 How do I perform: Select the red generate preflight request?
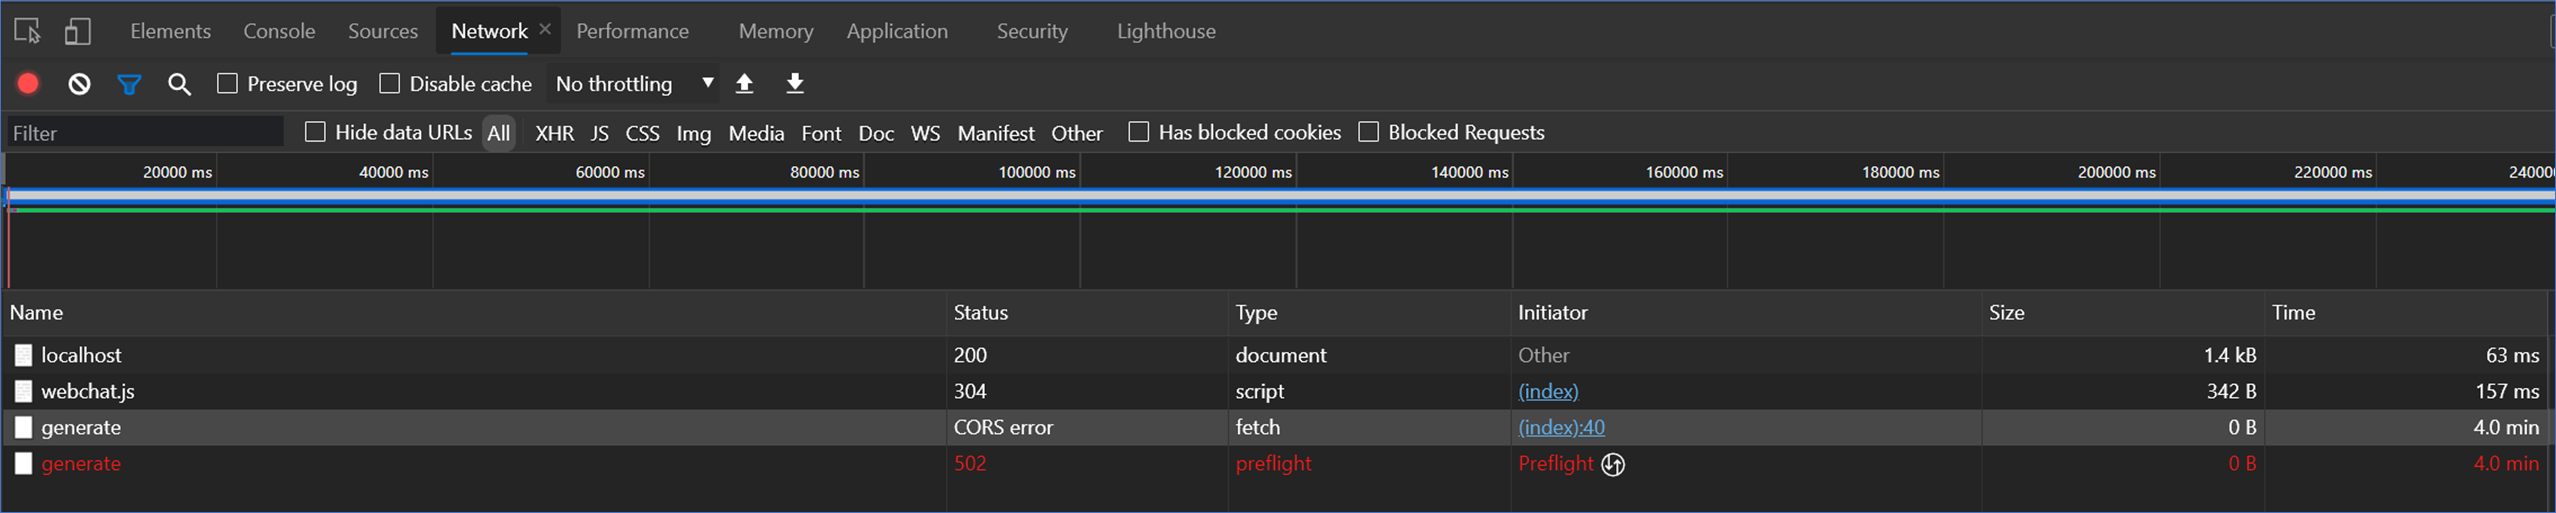(x=1275, y=463)
